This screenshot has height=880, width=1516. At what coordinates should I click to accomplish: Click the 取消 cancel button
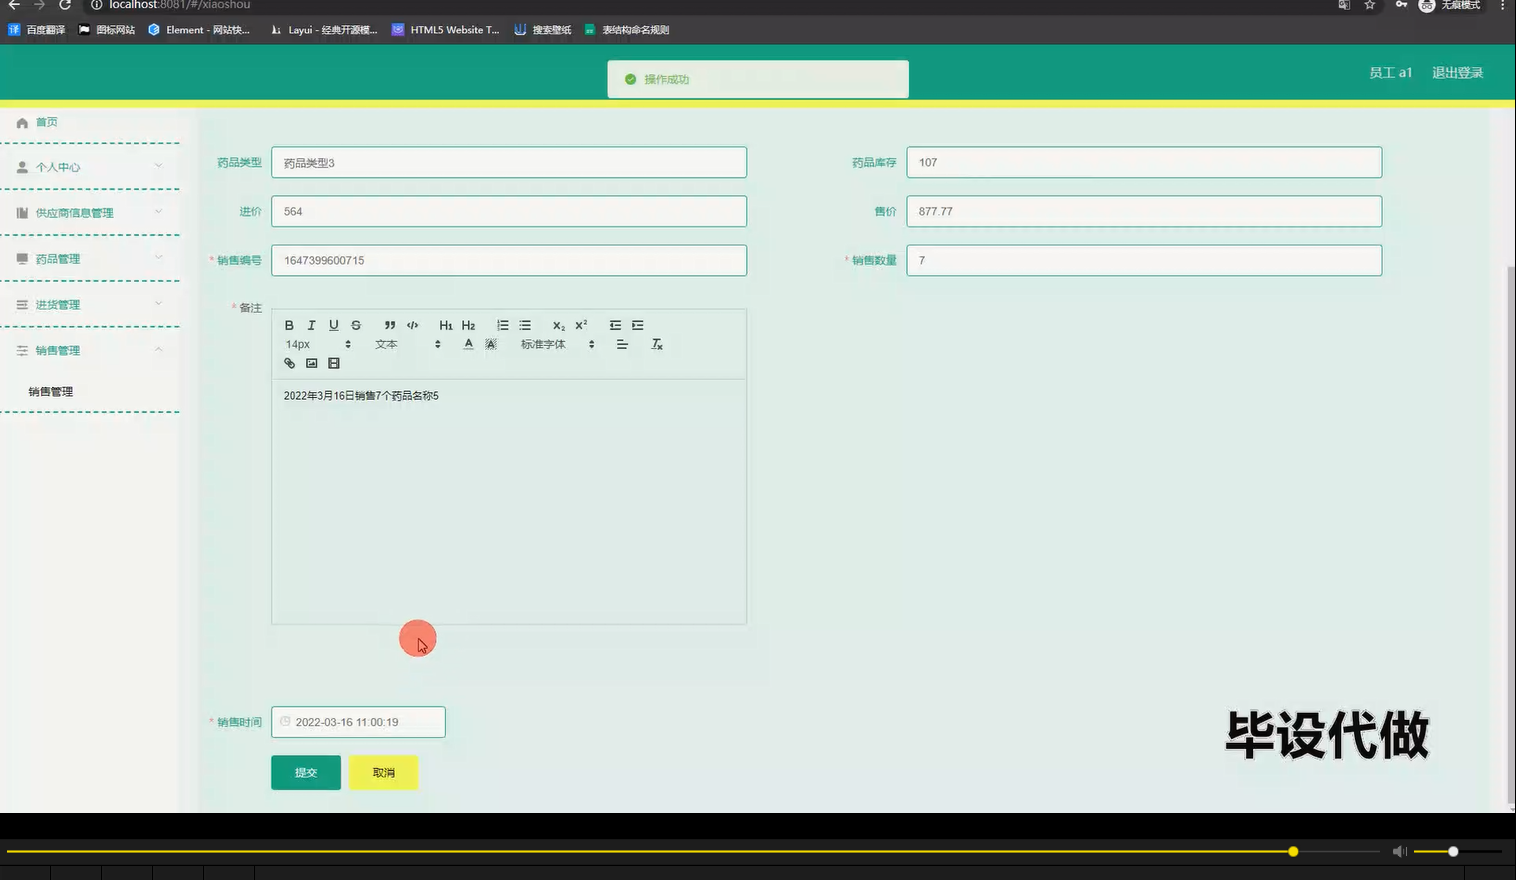[384, 772]
